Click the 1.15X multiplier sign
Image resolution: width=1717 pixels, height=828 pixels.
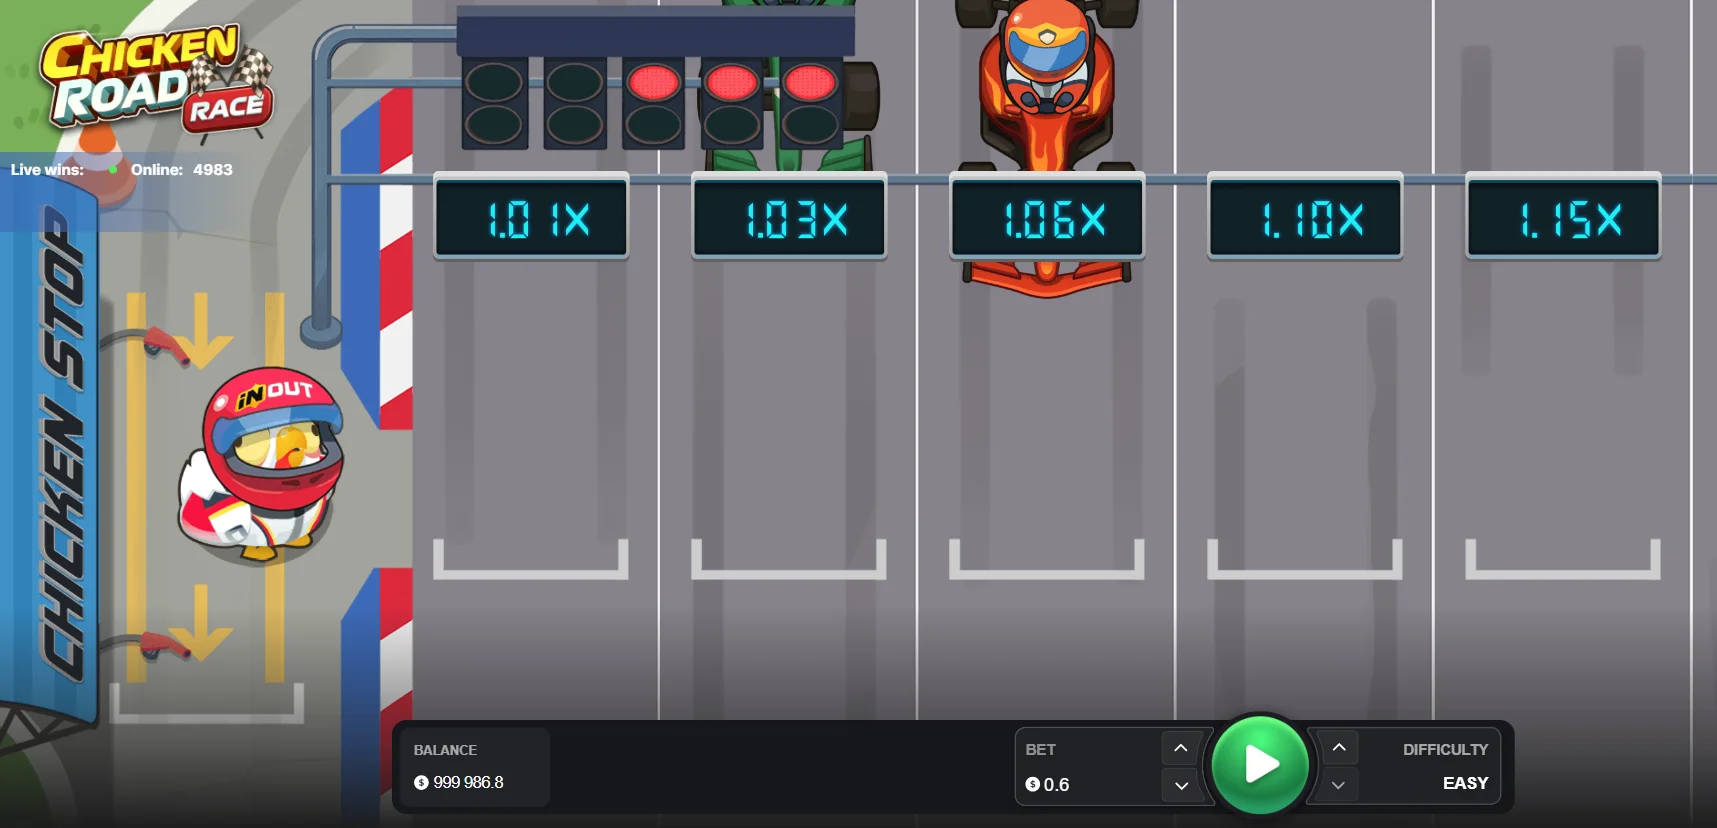coord(1563,217)
